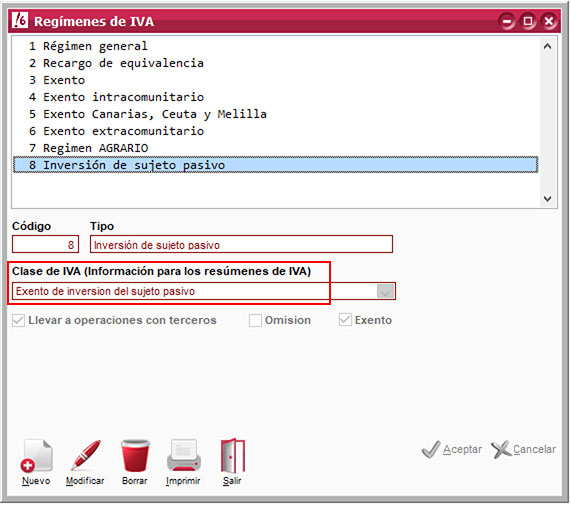
Task: Click the list scroll-down arrow
Action: pyautogui.click(x=547, y=198)
